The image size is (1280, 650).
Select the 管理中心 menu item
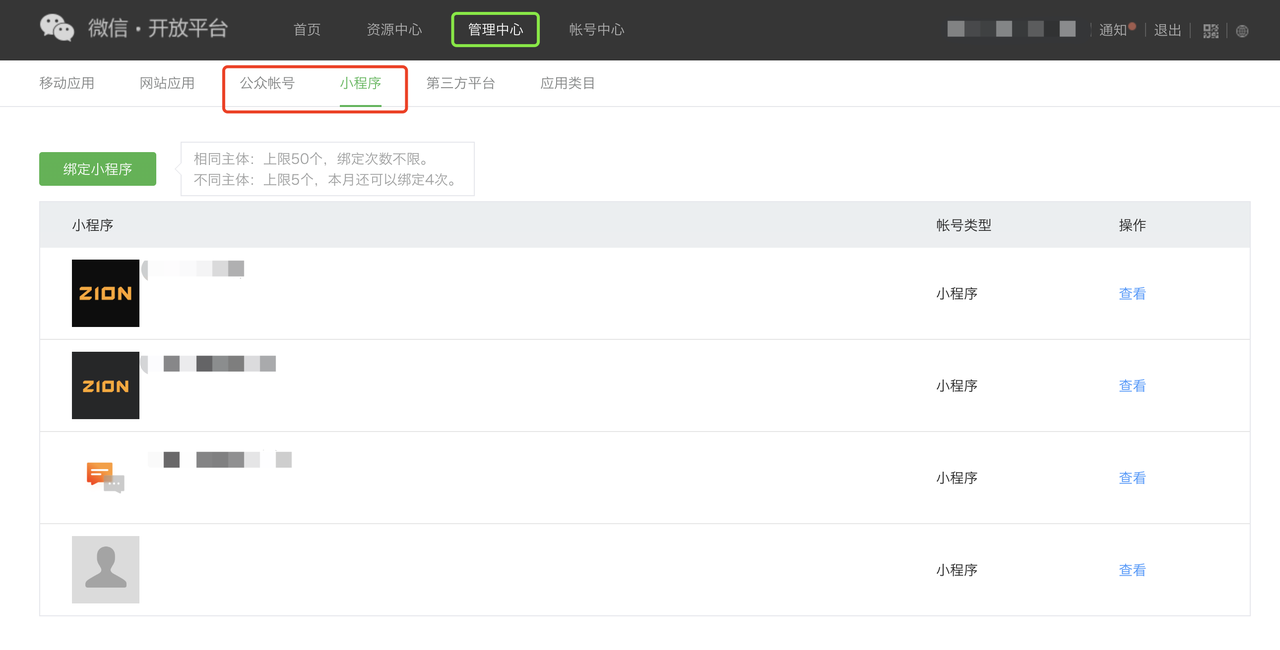click(495, 29)
